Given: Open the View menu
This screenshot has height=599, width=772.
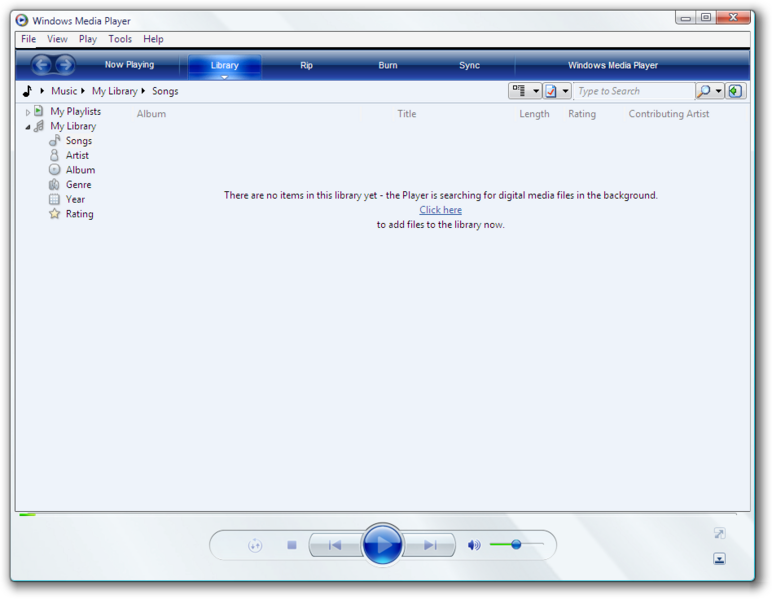Looking at the screenshot, I should point(57,39).
